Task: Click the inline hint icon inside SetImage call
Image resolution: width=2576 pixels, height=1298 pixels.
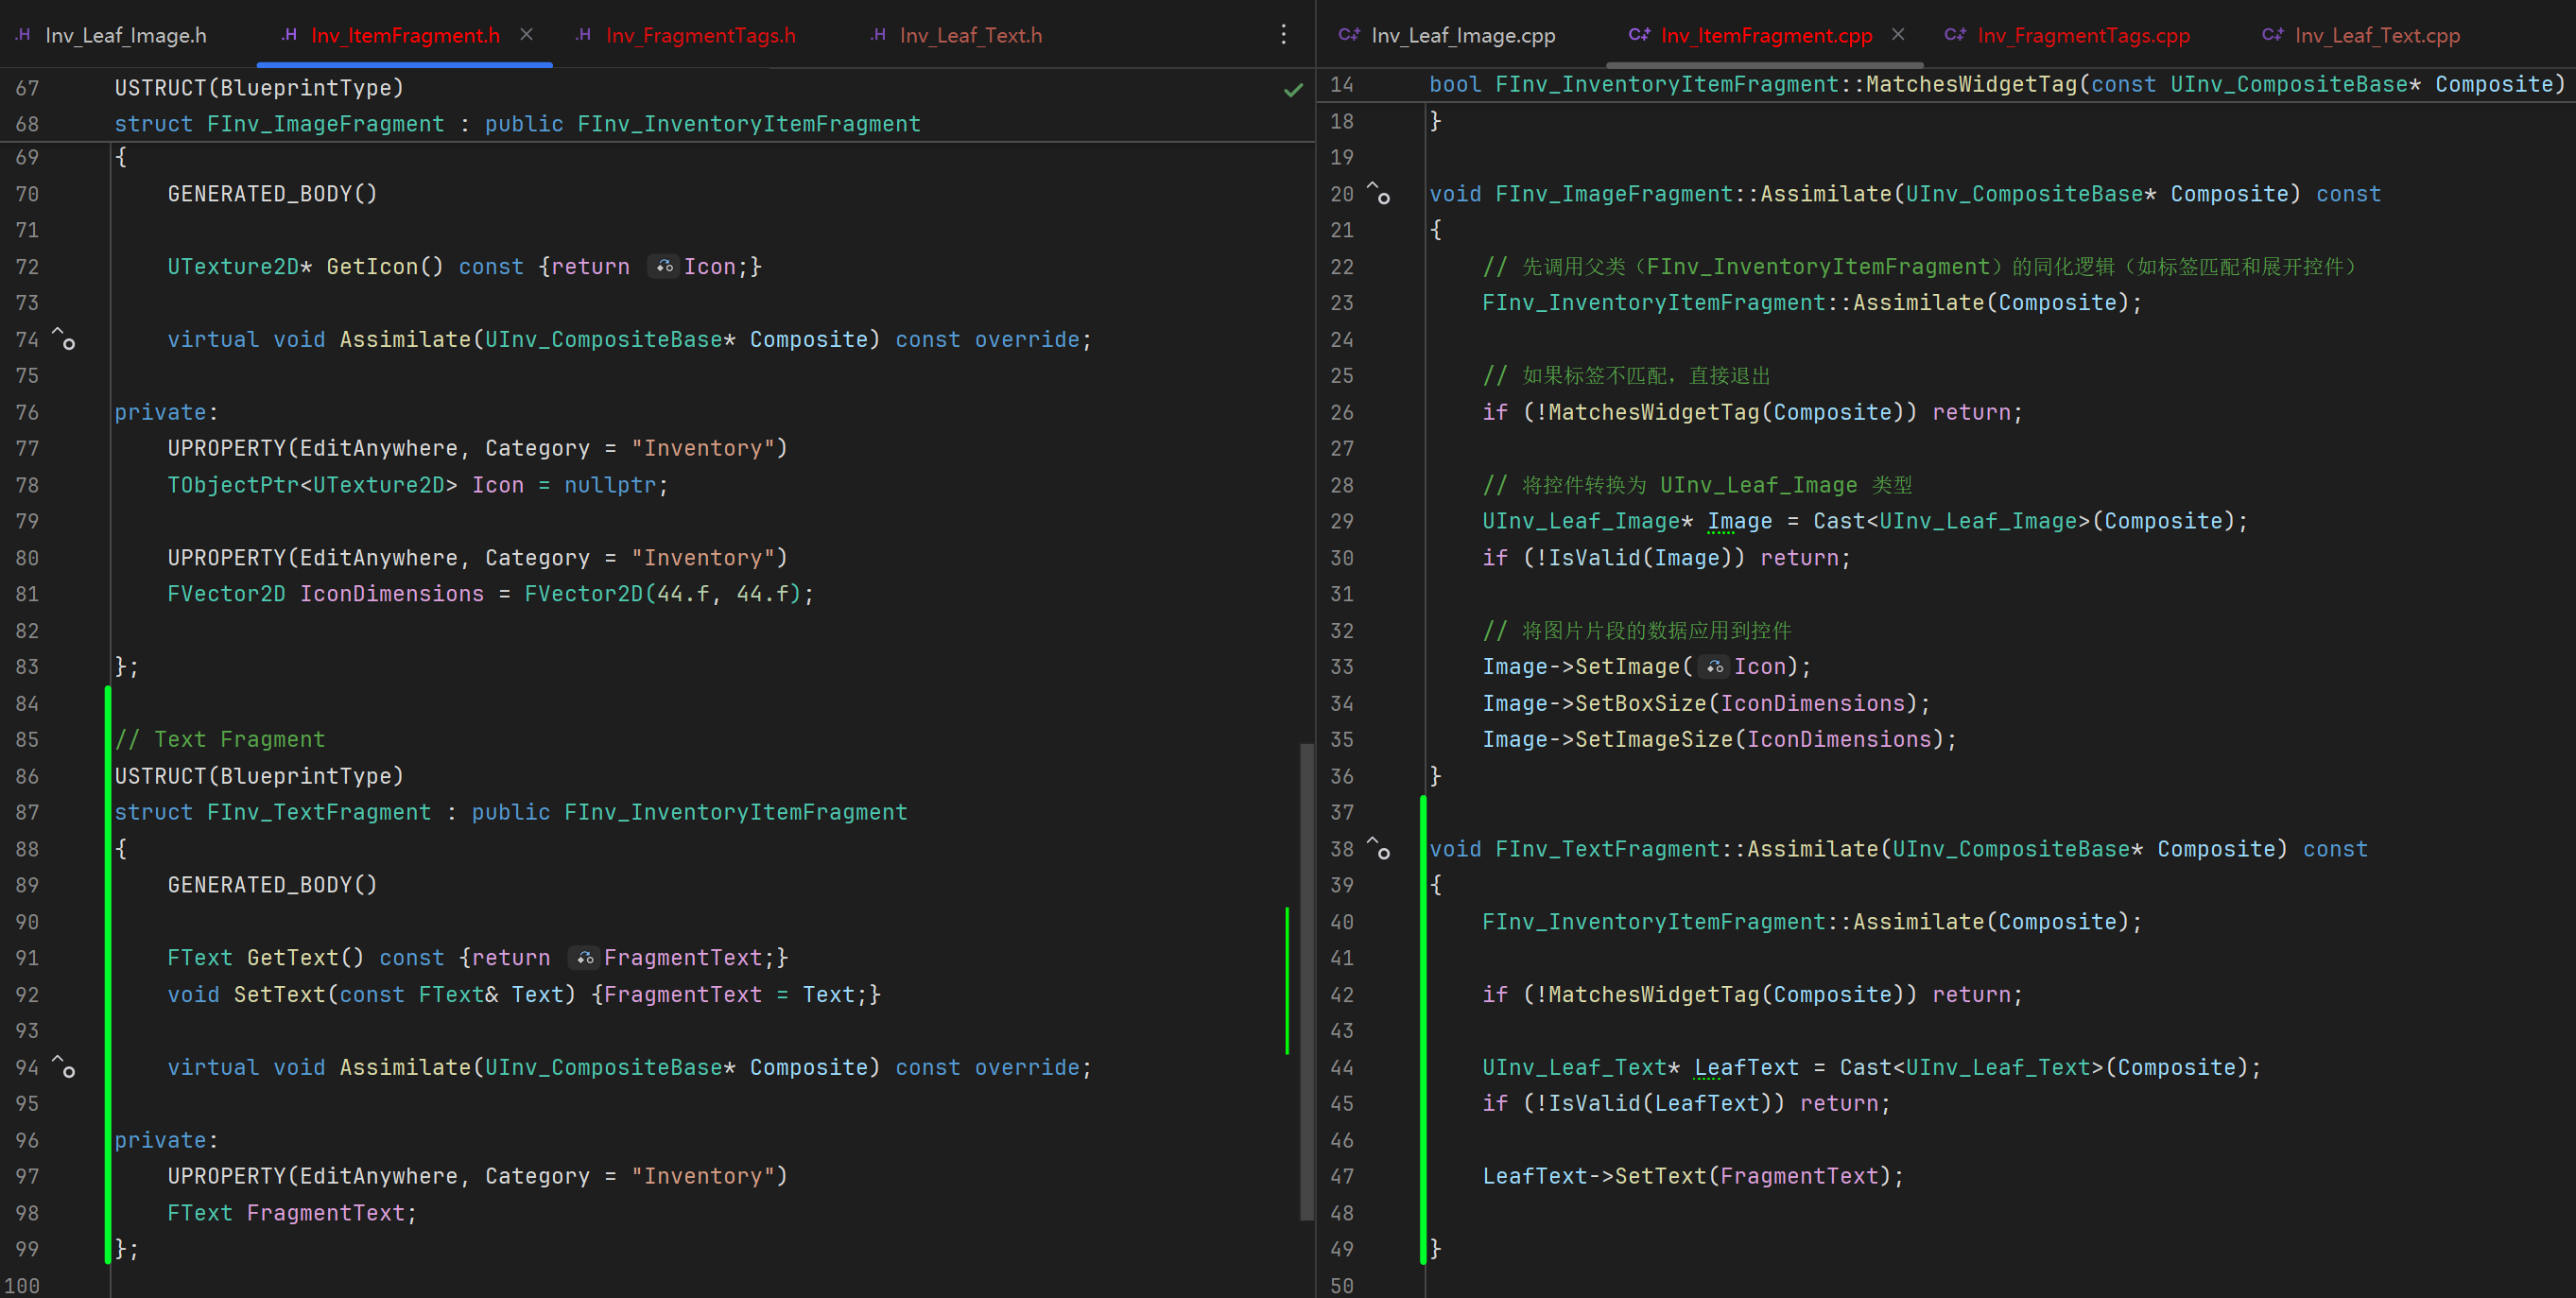Action: [x=1715, y=667]
